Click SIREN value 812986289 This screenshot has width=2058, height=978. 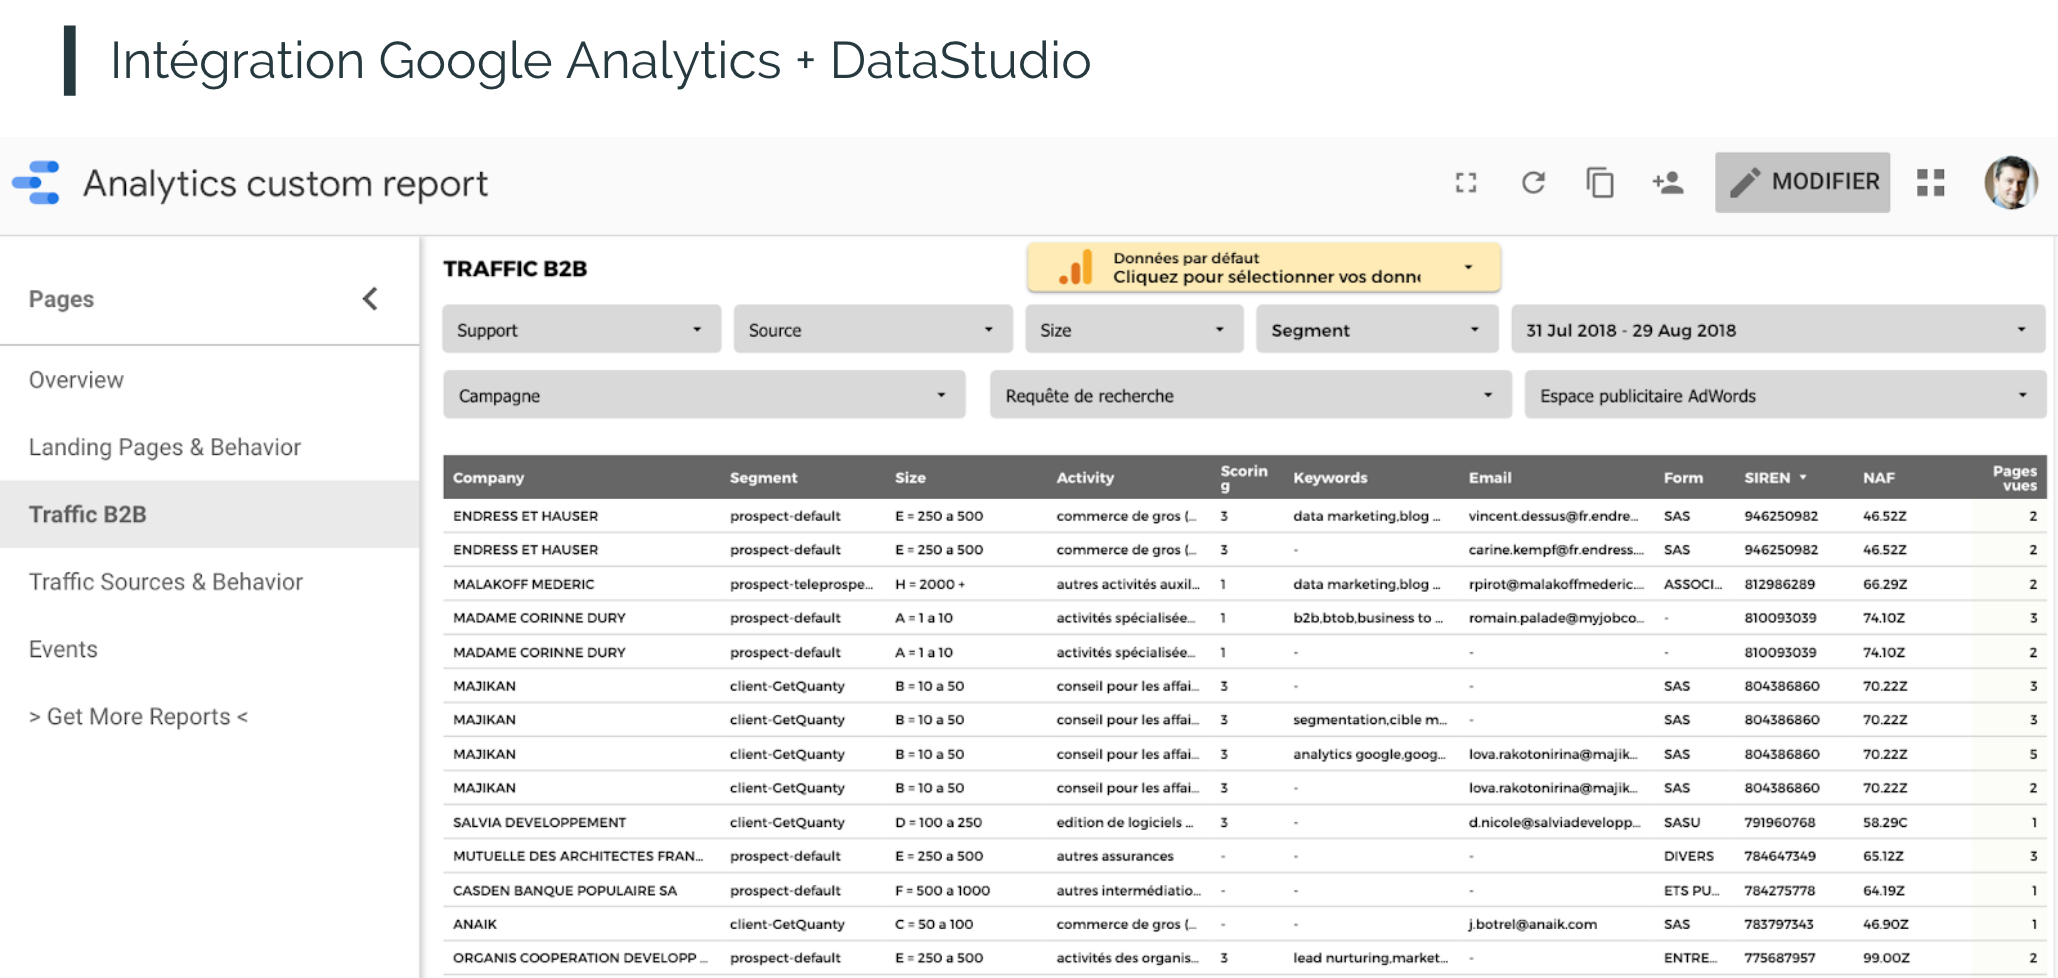click(x=1779, y=584)
